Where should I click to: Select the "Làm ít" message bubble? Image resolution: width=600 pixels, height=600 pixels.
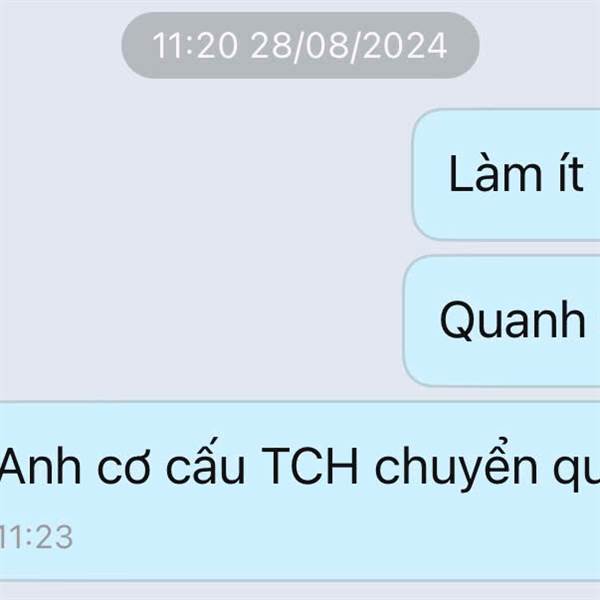click(x=506, y=174)
